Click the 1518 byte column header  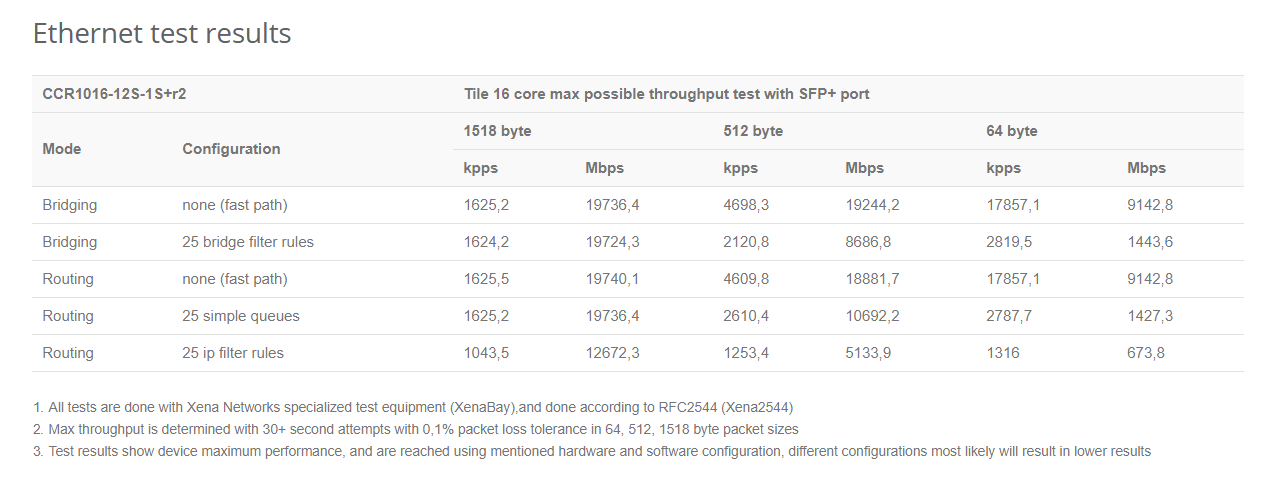click(497, 131)
